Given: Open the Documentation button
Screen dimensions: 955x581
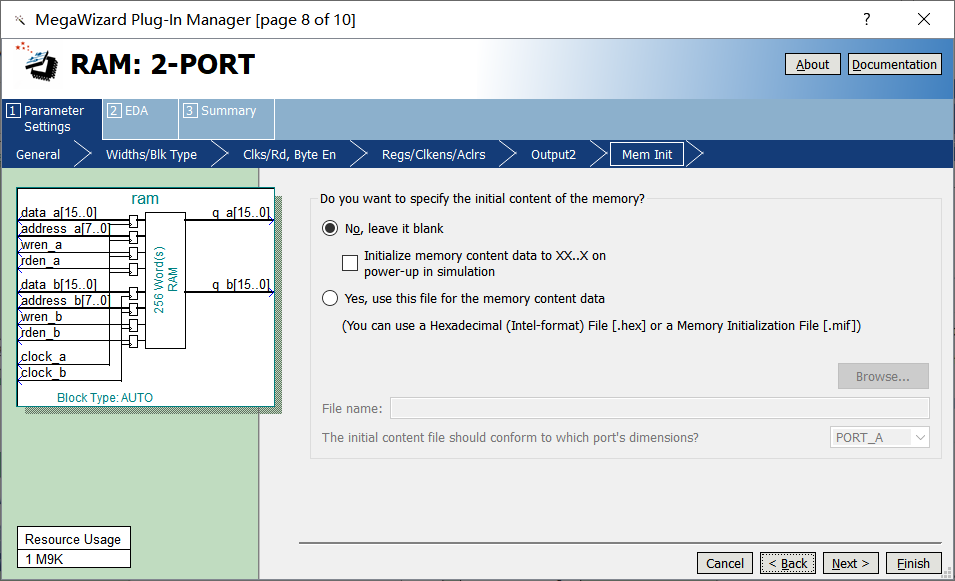Looking at the screenshot, I should coord(894,64).
